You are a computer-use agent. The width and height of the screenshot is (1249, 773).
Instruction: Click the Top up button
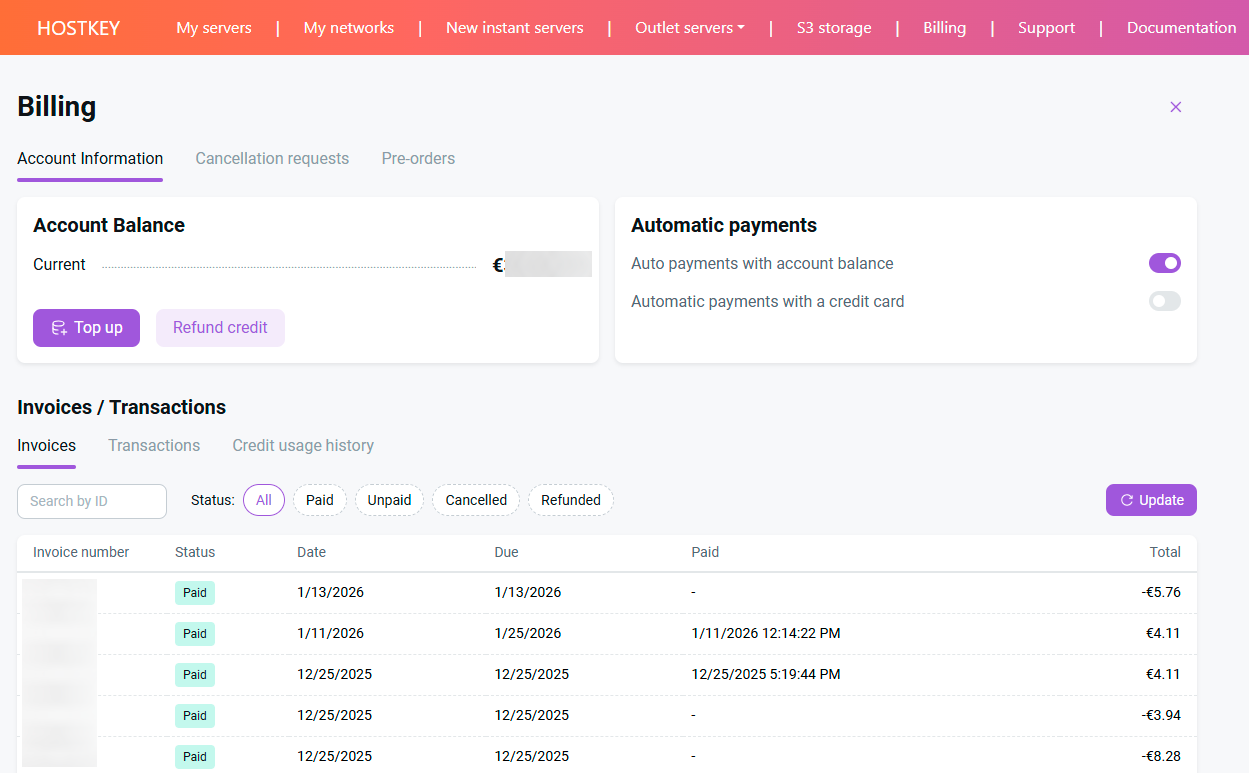(x=86, y=328)
